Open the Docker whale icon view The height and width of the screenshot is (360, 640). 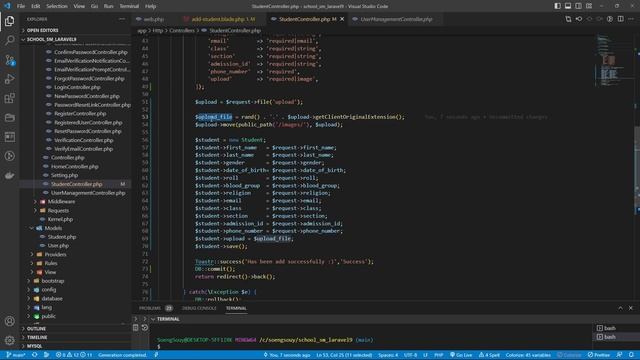(9, 176)
